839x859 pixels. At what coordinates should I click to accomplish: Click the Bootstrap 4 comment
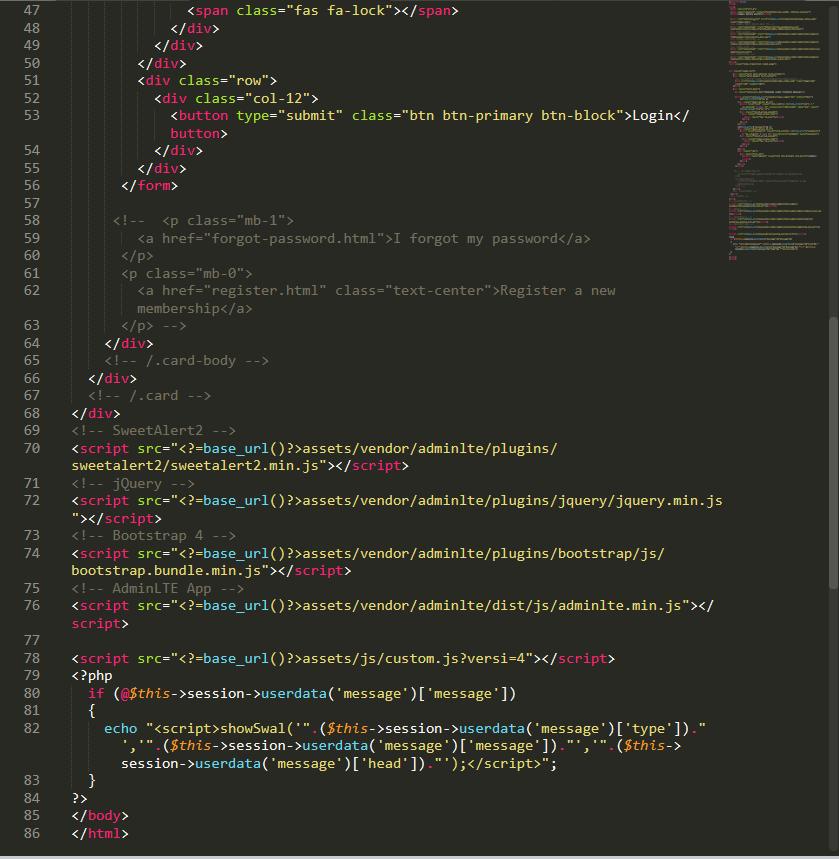tap(153, 536)
